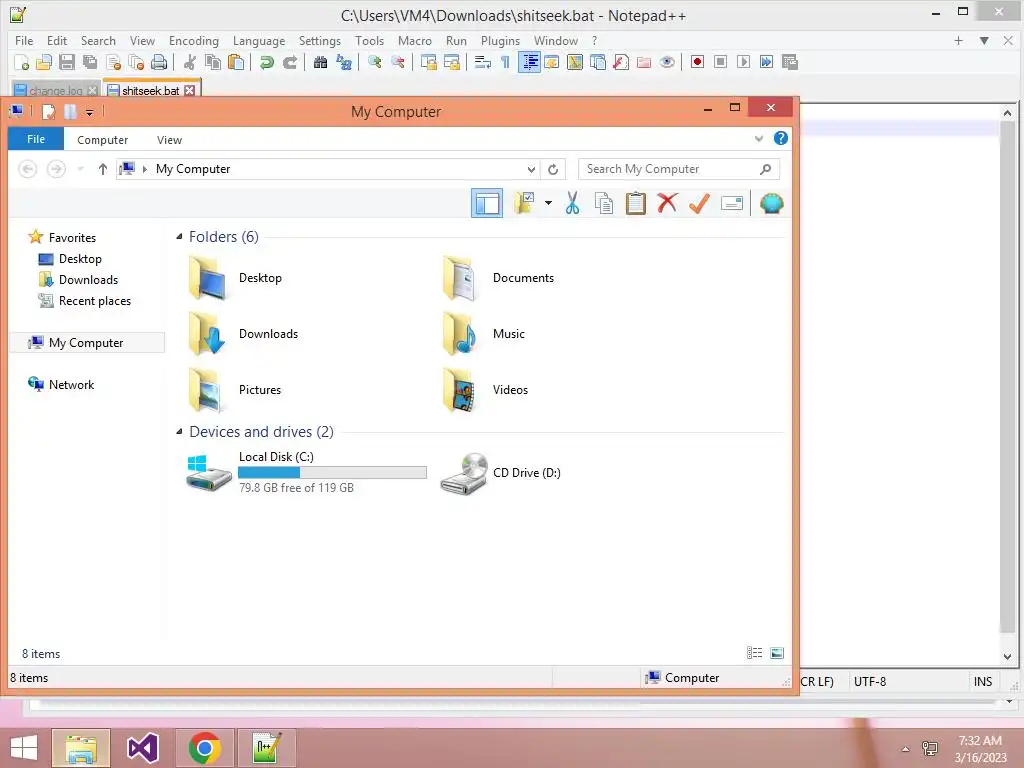Click Redo arrow in Notepad++ toolbar
The image size is (1024, 768).
coord(290,62)
